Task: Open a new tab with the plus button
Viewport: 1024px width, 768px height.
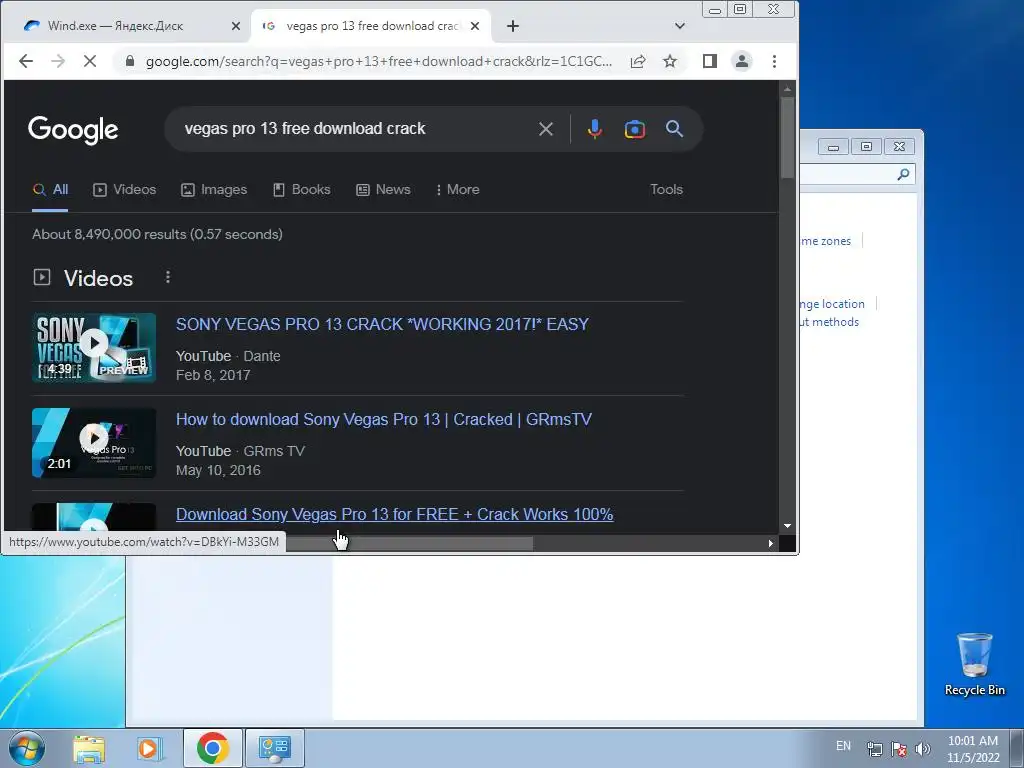Action: pos(513,26)
